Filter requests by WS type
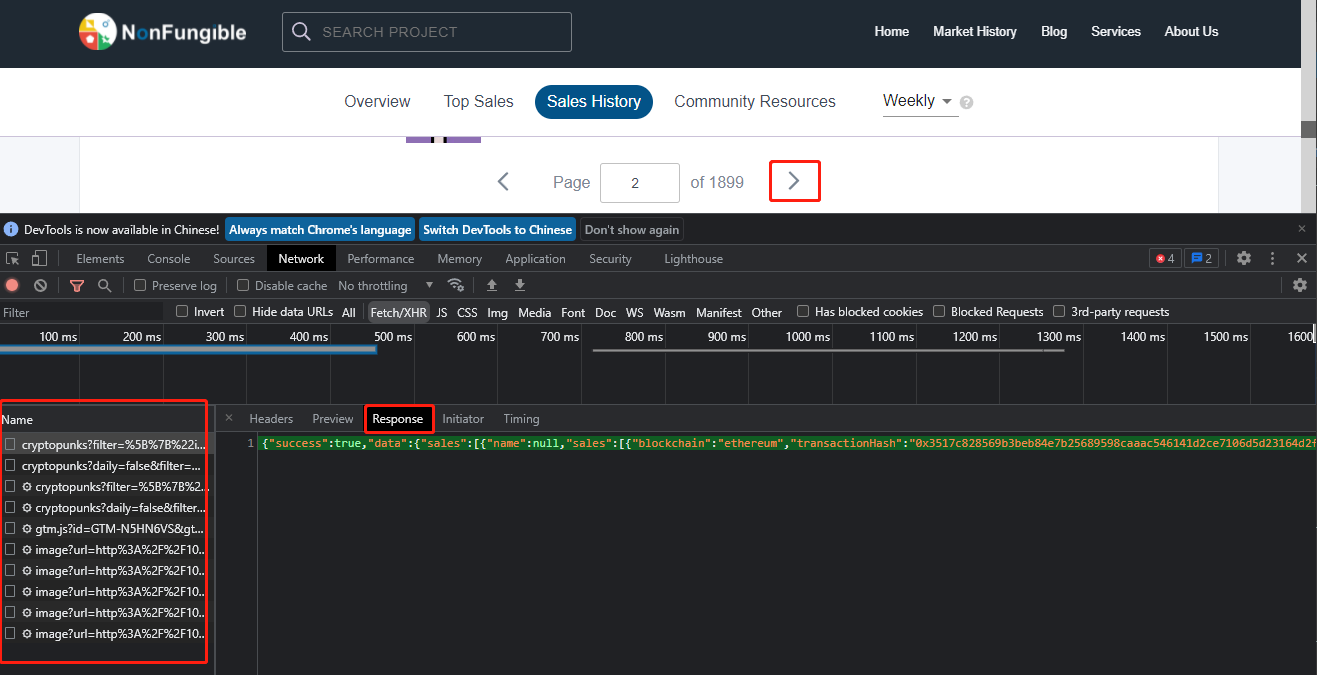1317x675 pixels. point(635,312)
